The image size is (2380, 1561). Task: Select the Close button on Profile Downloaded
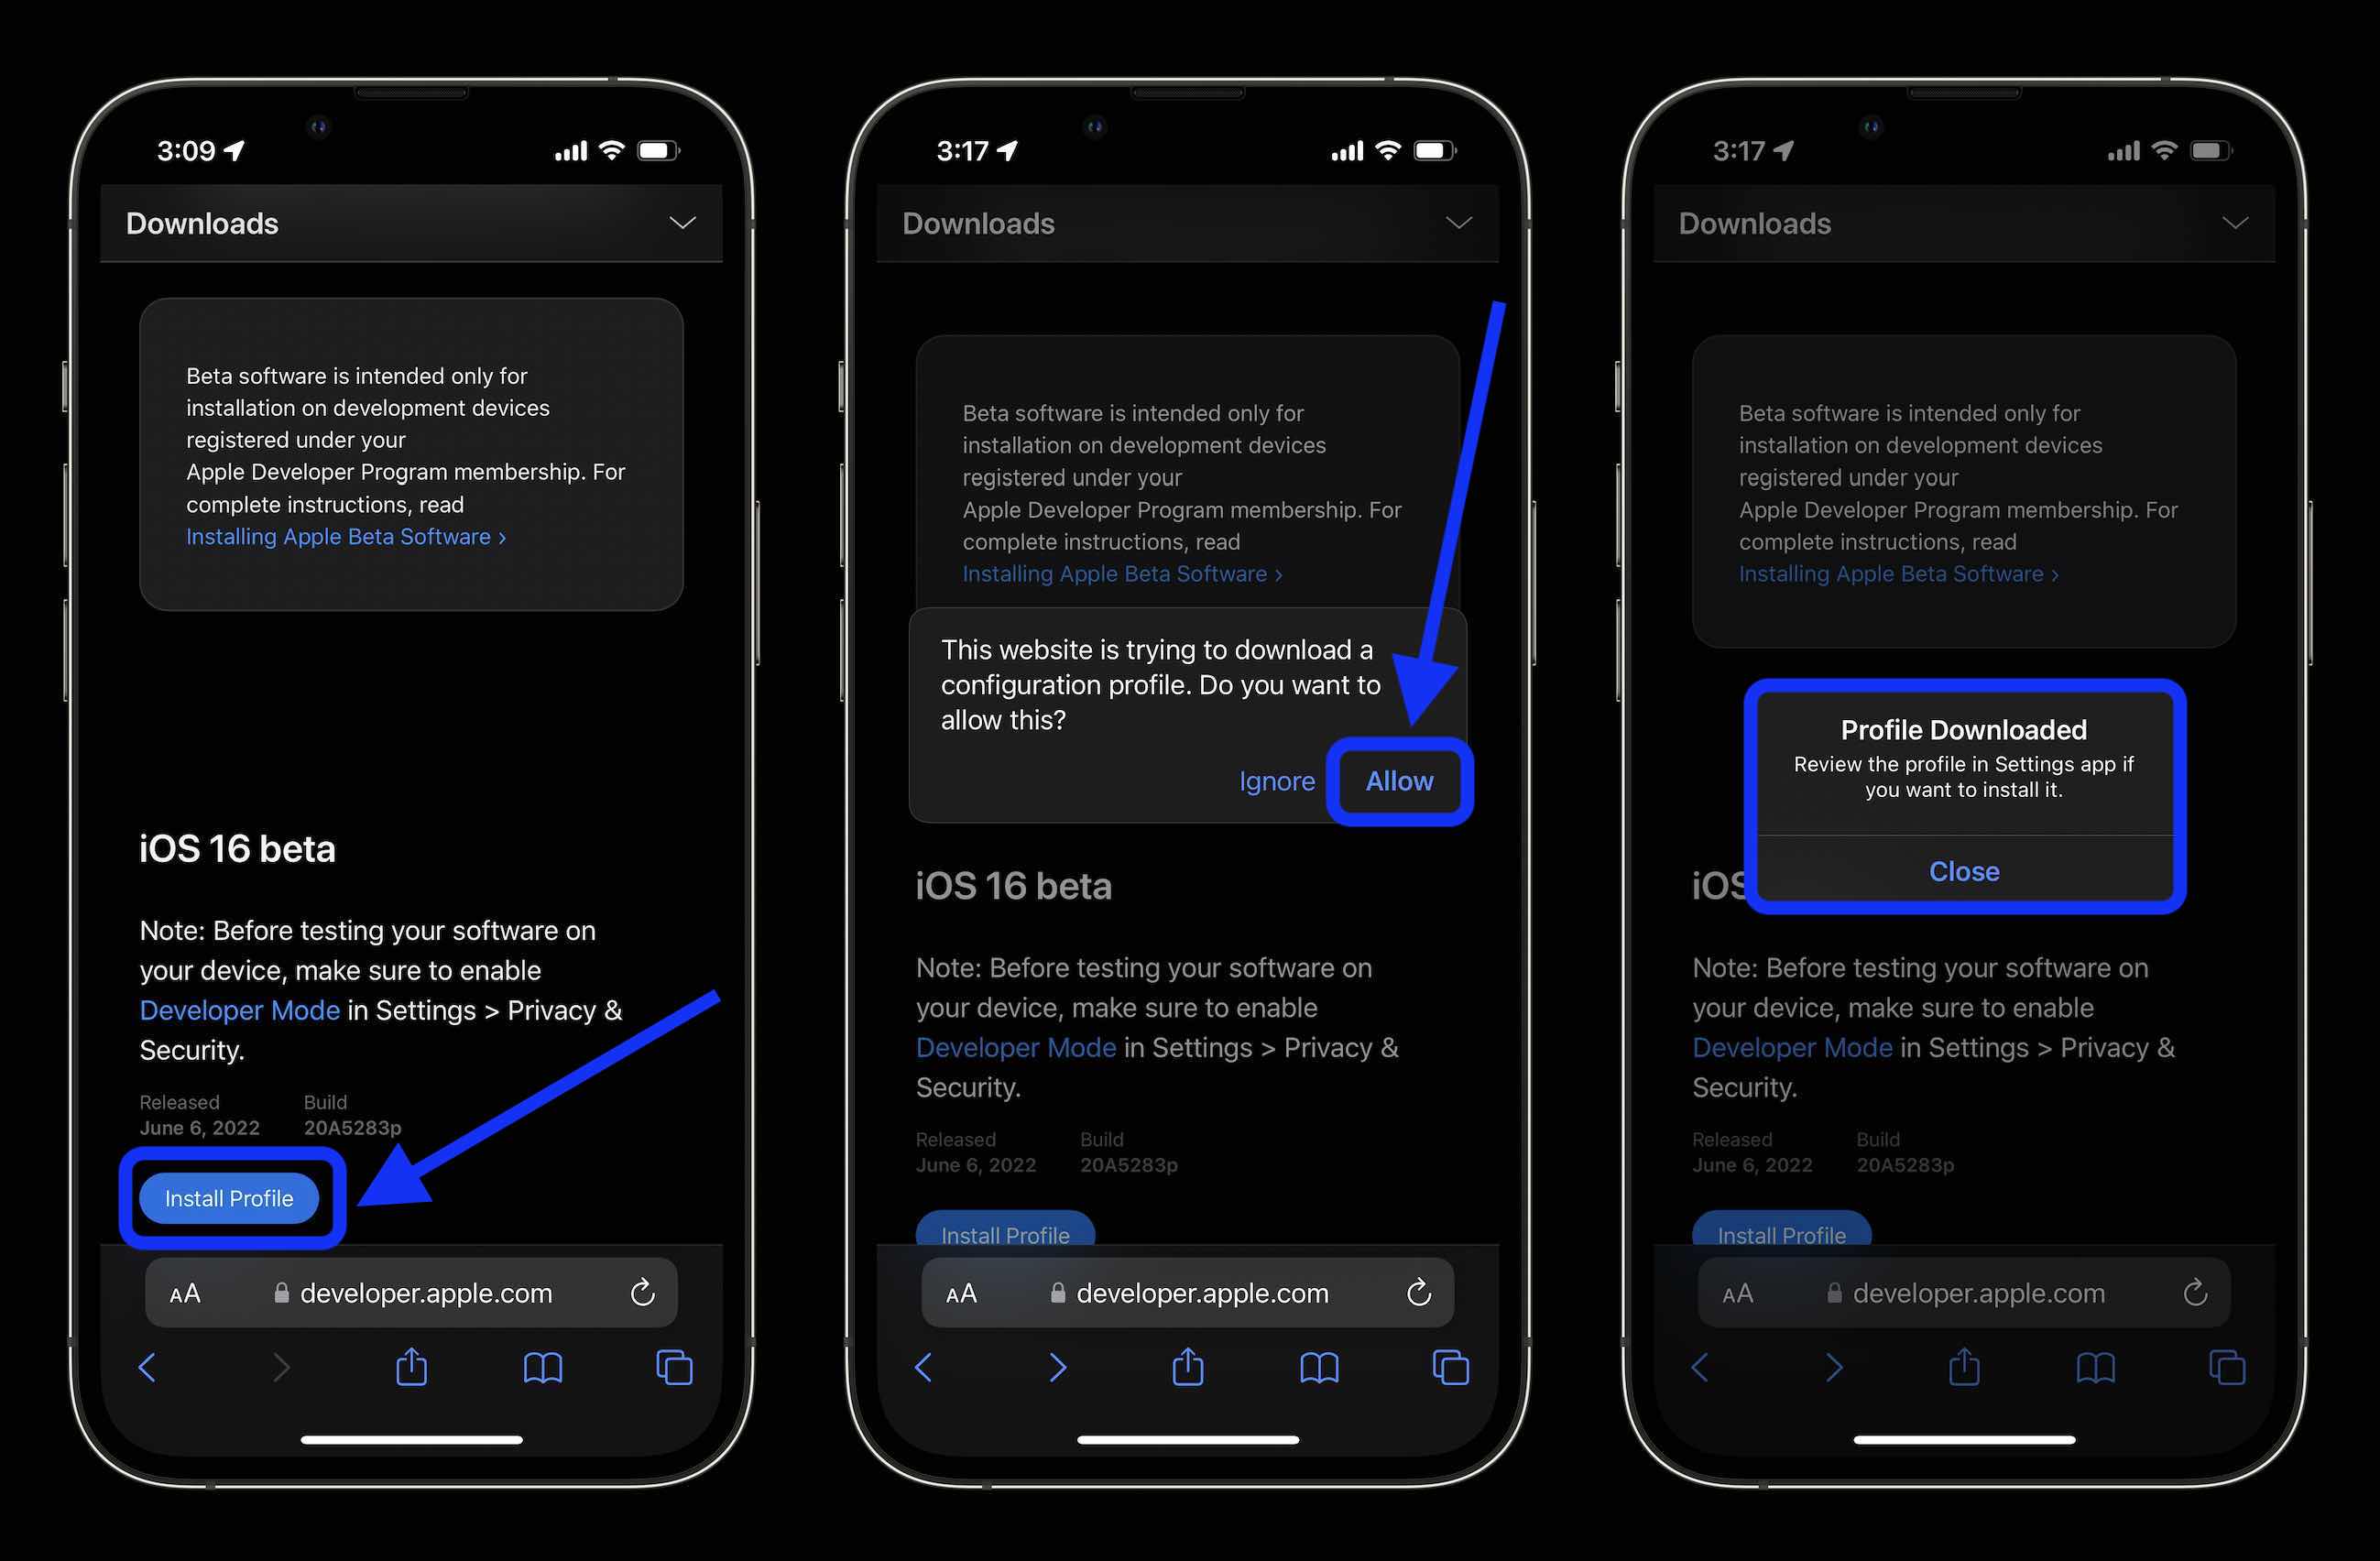pyautogui.click(x=1963, y=869)
